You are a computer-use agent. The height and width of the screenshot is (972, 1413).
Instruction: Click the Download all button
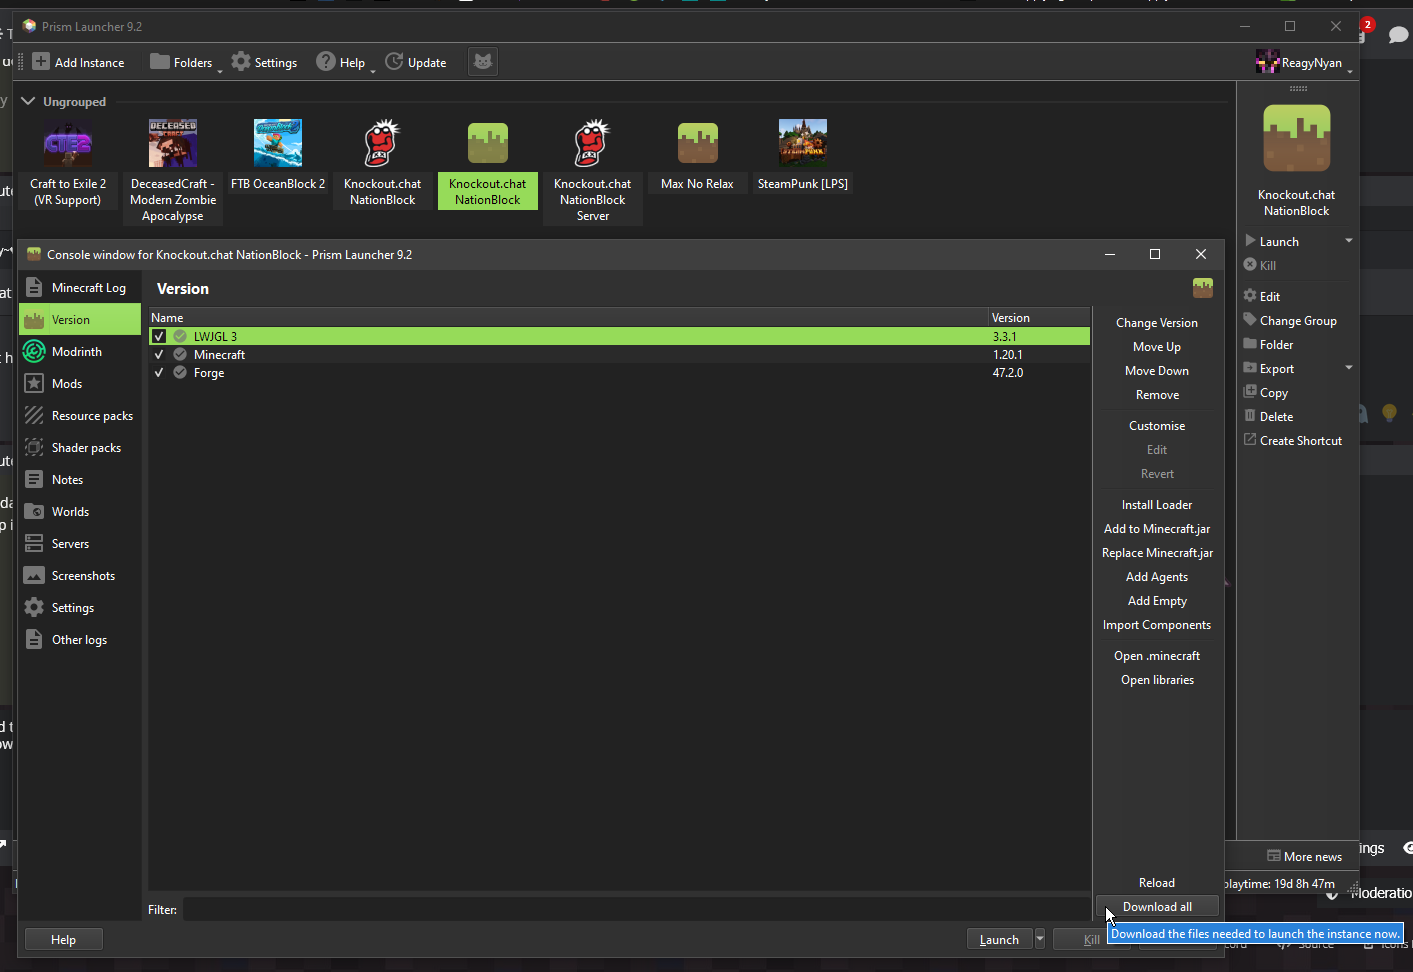1157,907
